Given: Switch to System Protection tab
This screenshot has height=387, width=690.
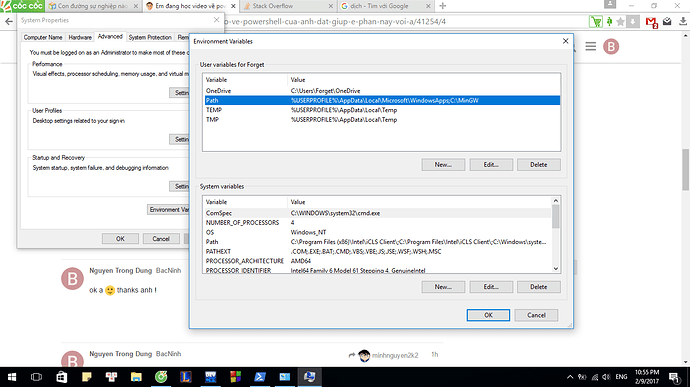Looking at the screenshot, I should (150, 37).
